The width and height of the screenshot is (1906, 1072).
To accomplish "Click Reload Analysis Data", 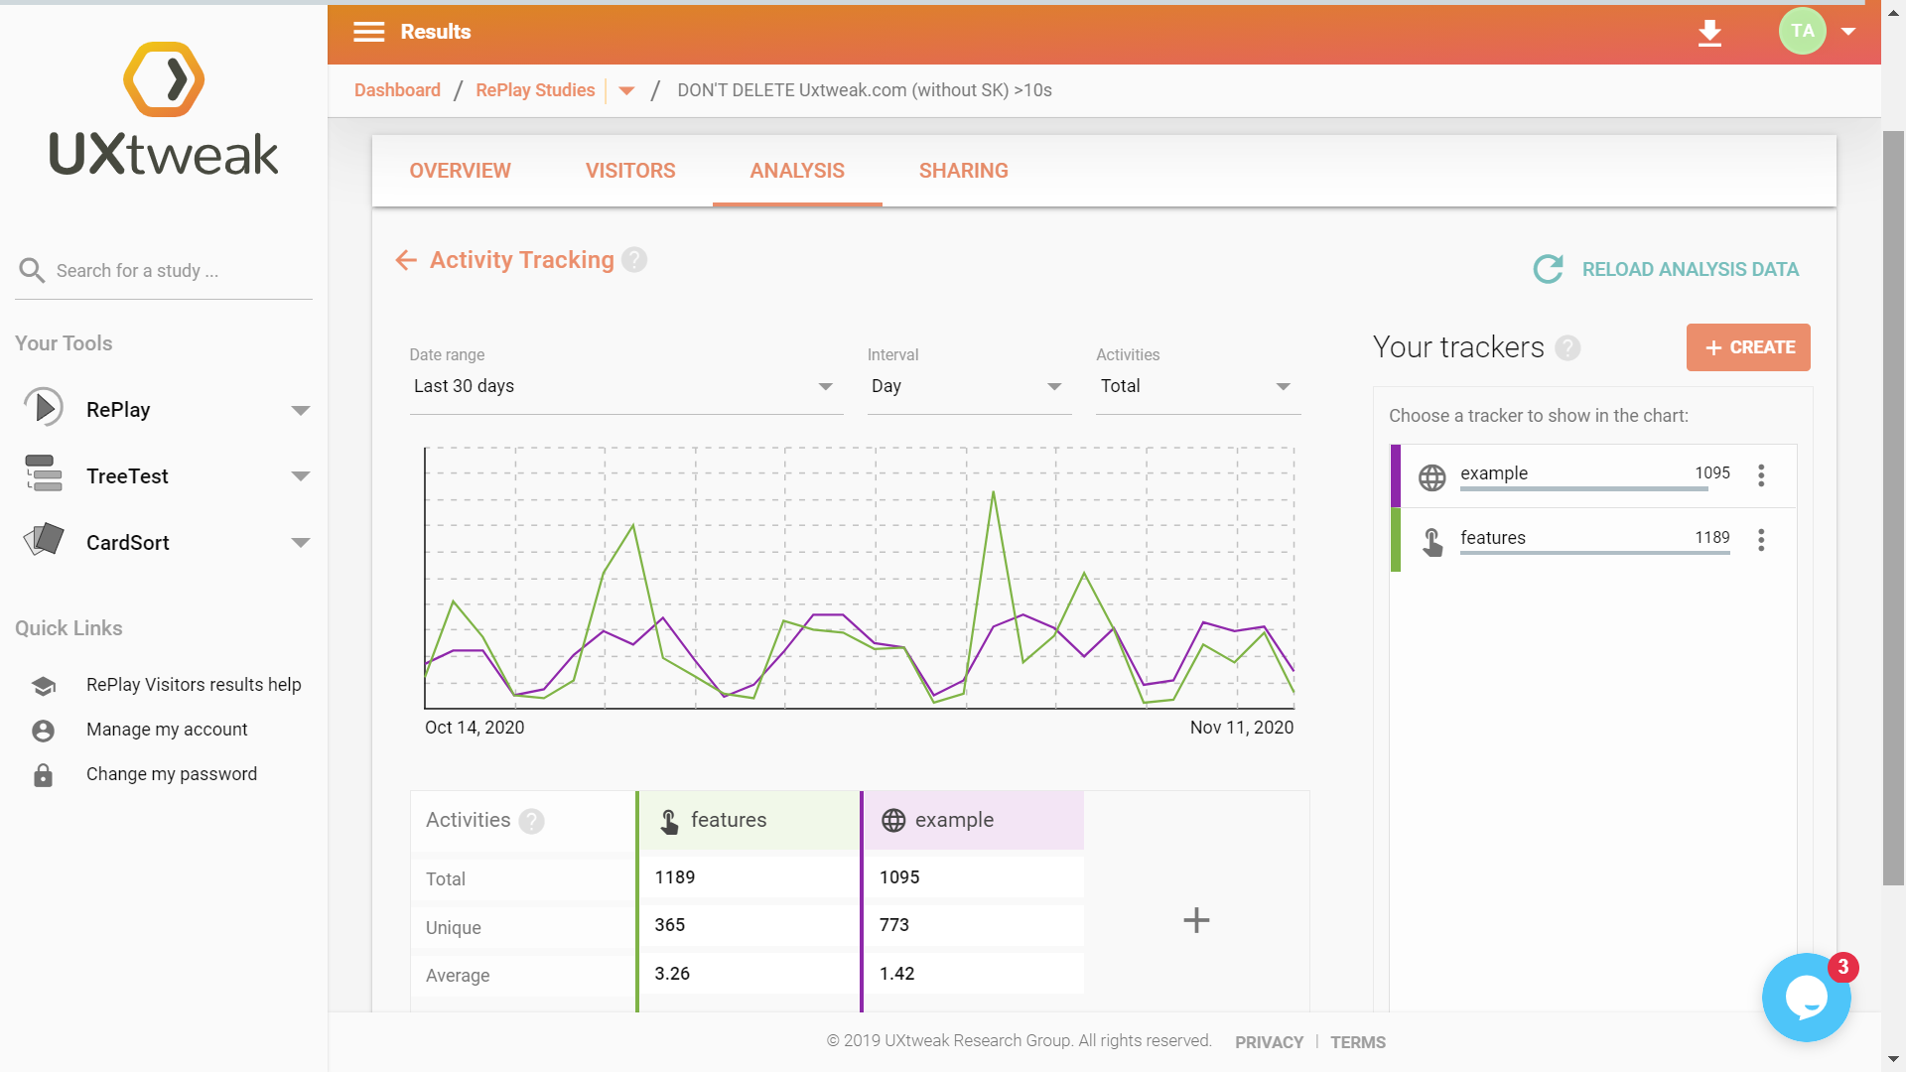I will click(x=1667, y=269).
